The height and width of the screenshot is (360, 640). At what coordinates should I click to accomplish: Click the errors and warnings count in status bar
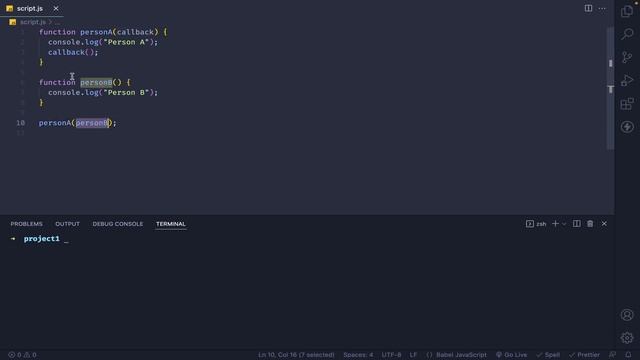(x=22, y=355)
